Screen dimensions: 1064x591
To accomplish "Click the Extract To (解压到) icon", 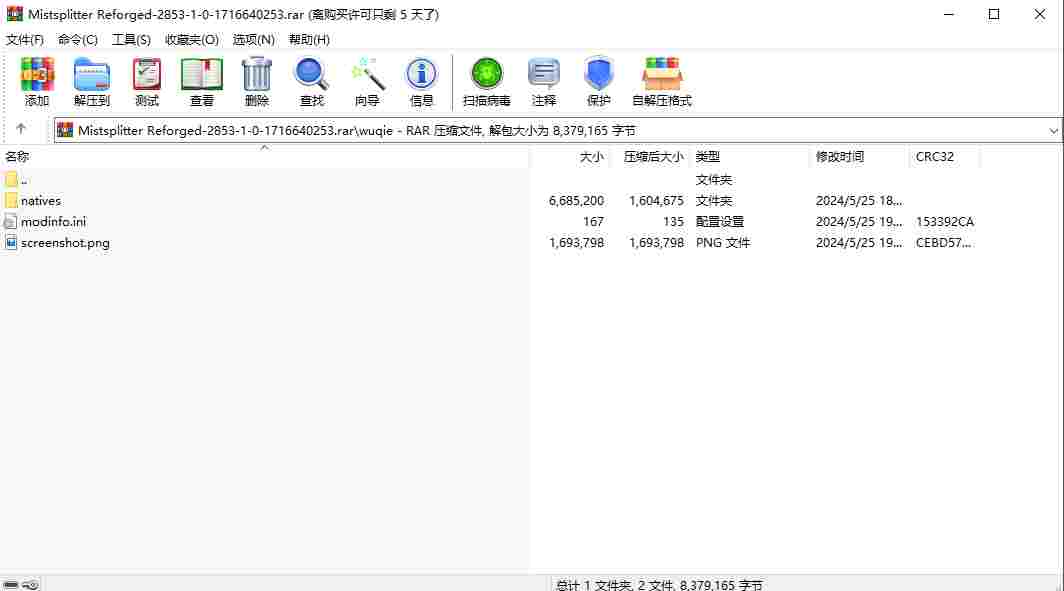I will pos(92,75).
